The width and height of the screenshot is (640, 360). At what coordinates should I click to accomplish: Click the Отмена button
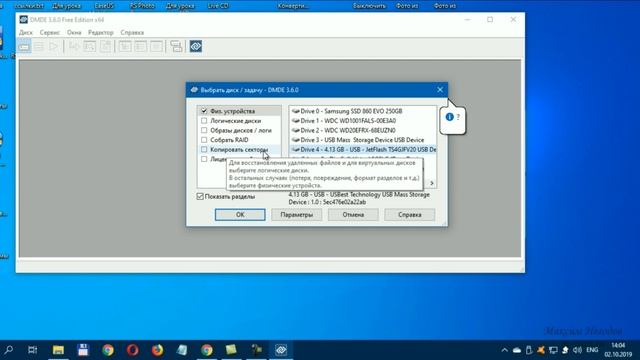pos(353,215)
